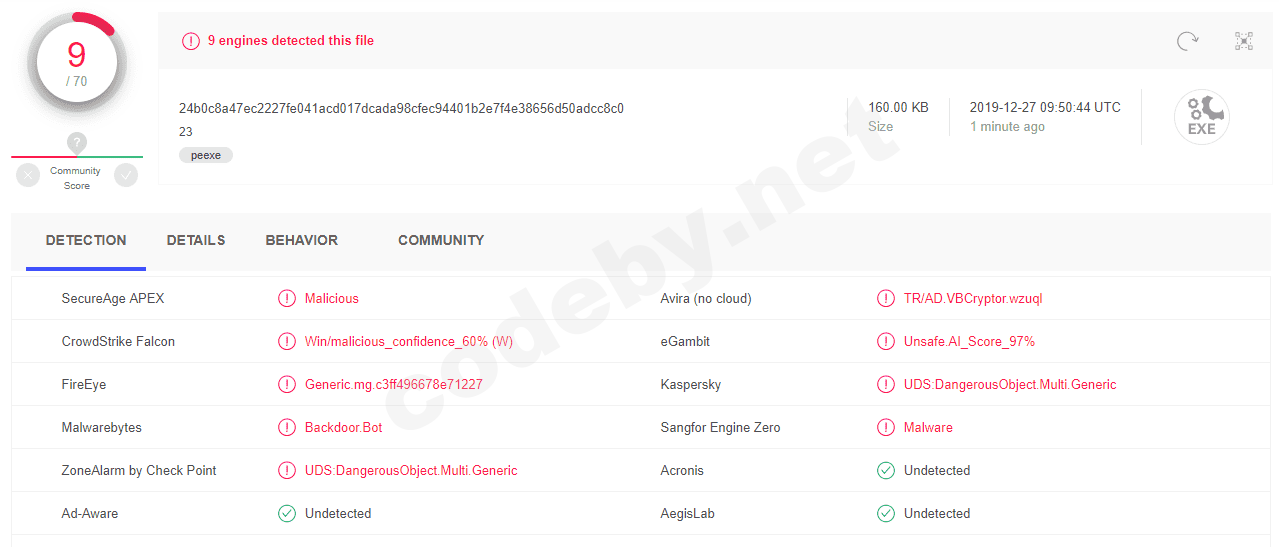The height and width of the screenshot is (547, 1279).
Task: Click the FireEye engine name
Action: pos(84,384)
